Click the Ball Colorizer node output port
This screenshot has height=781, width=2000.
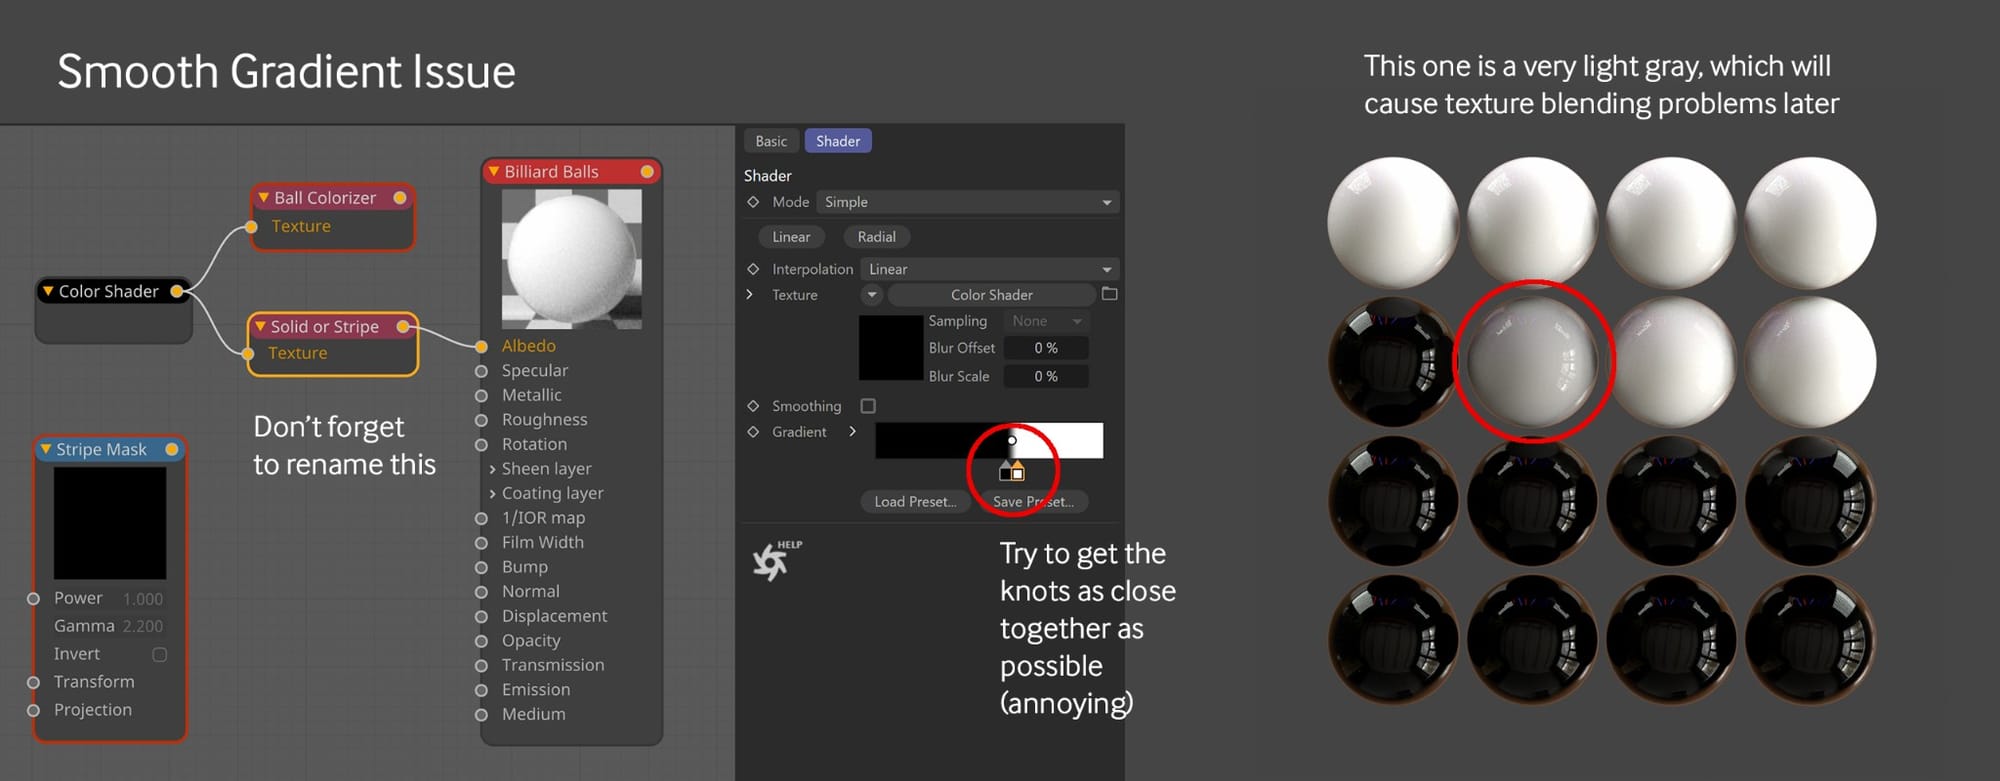(x=400, y=198)
